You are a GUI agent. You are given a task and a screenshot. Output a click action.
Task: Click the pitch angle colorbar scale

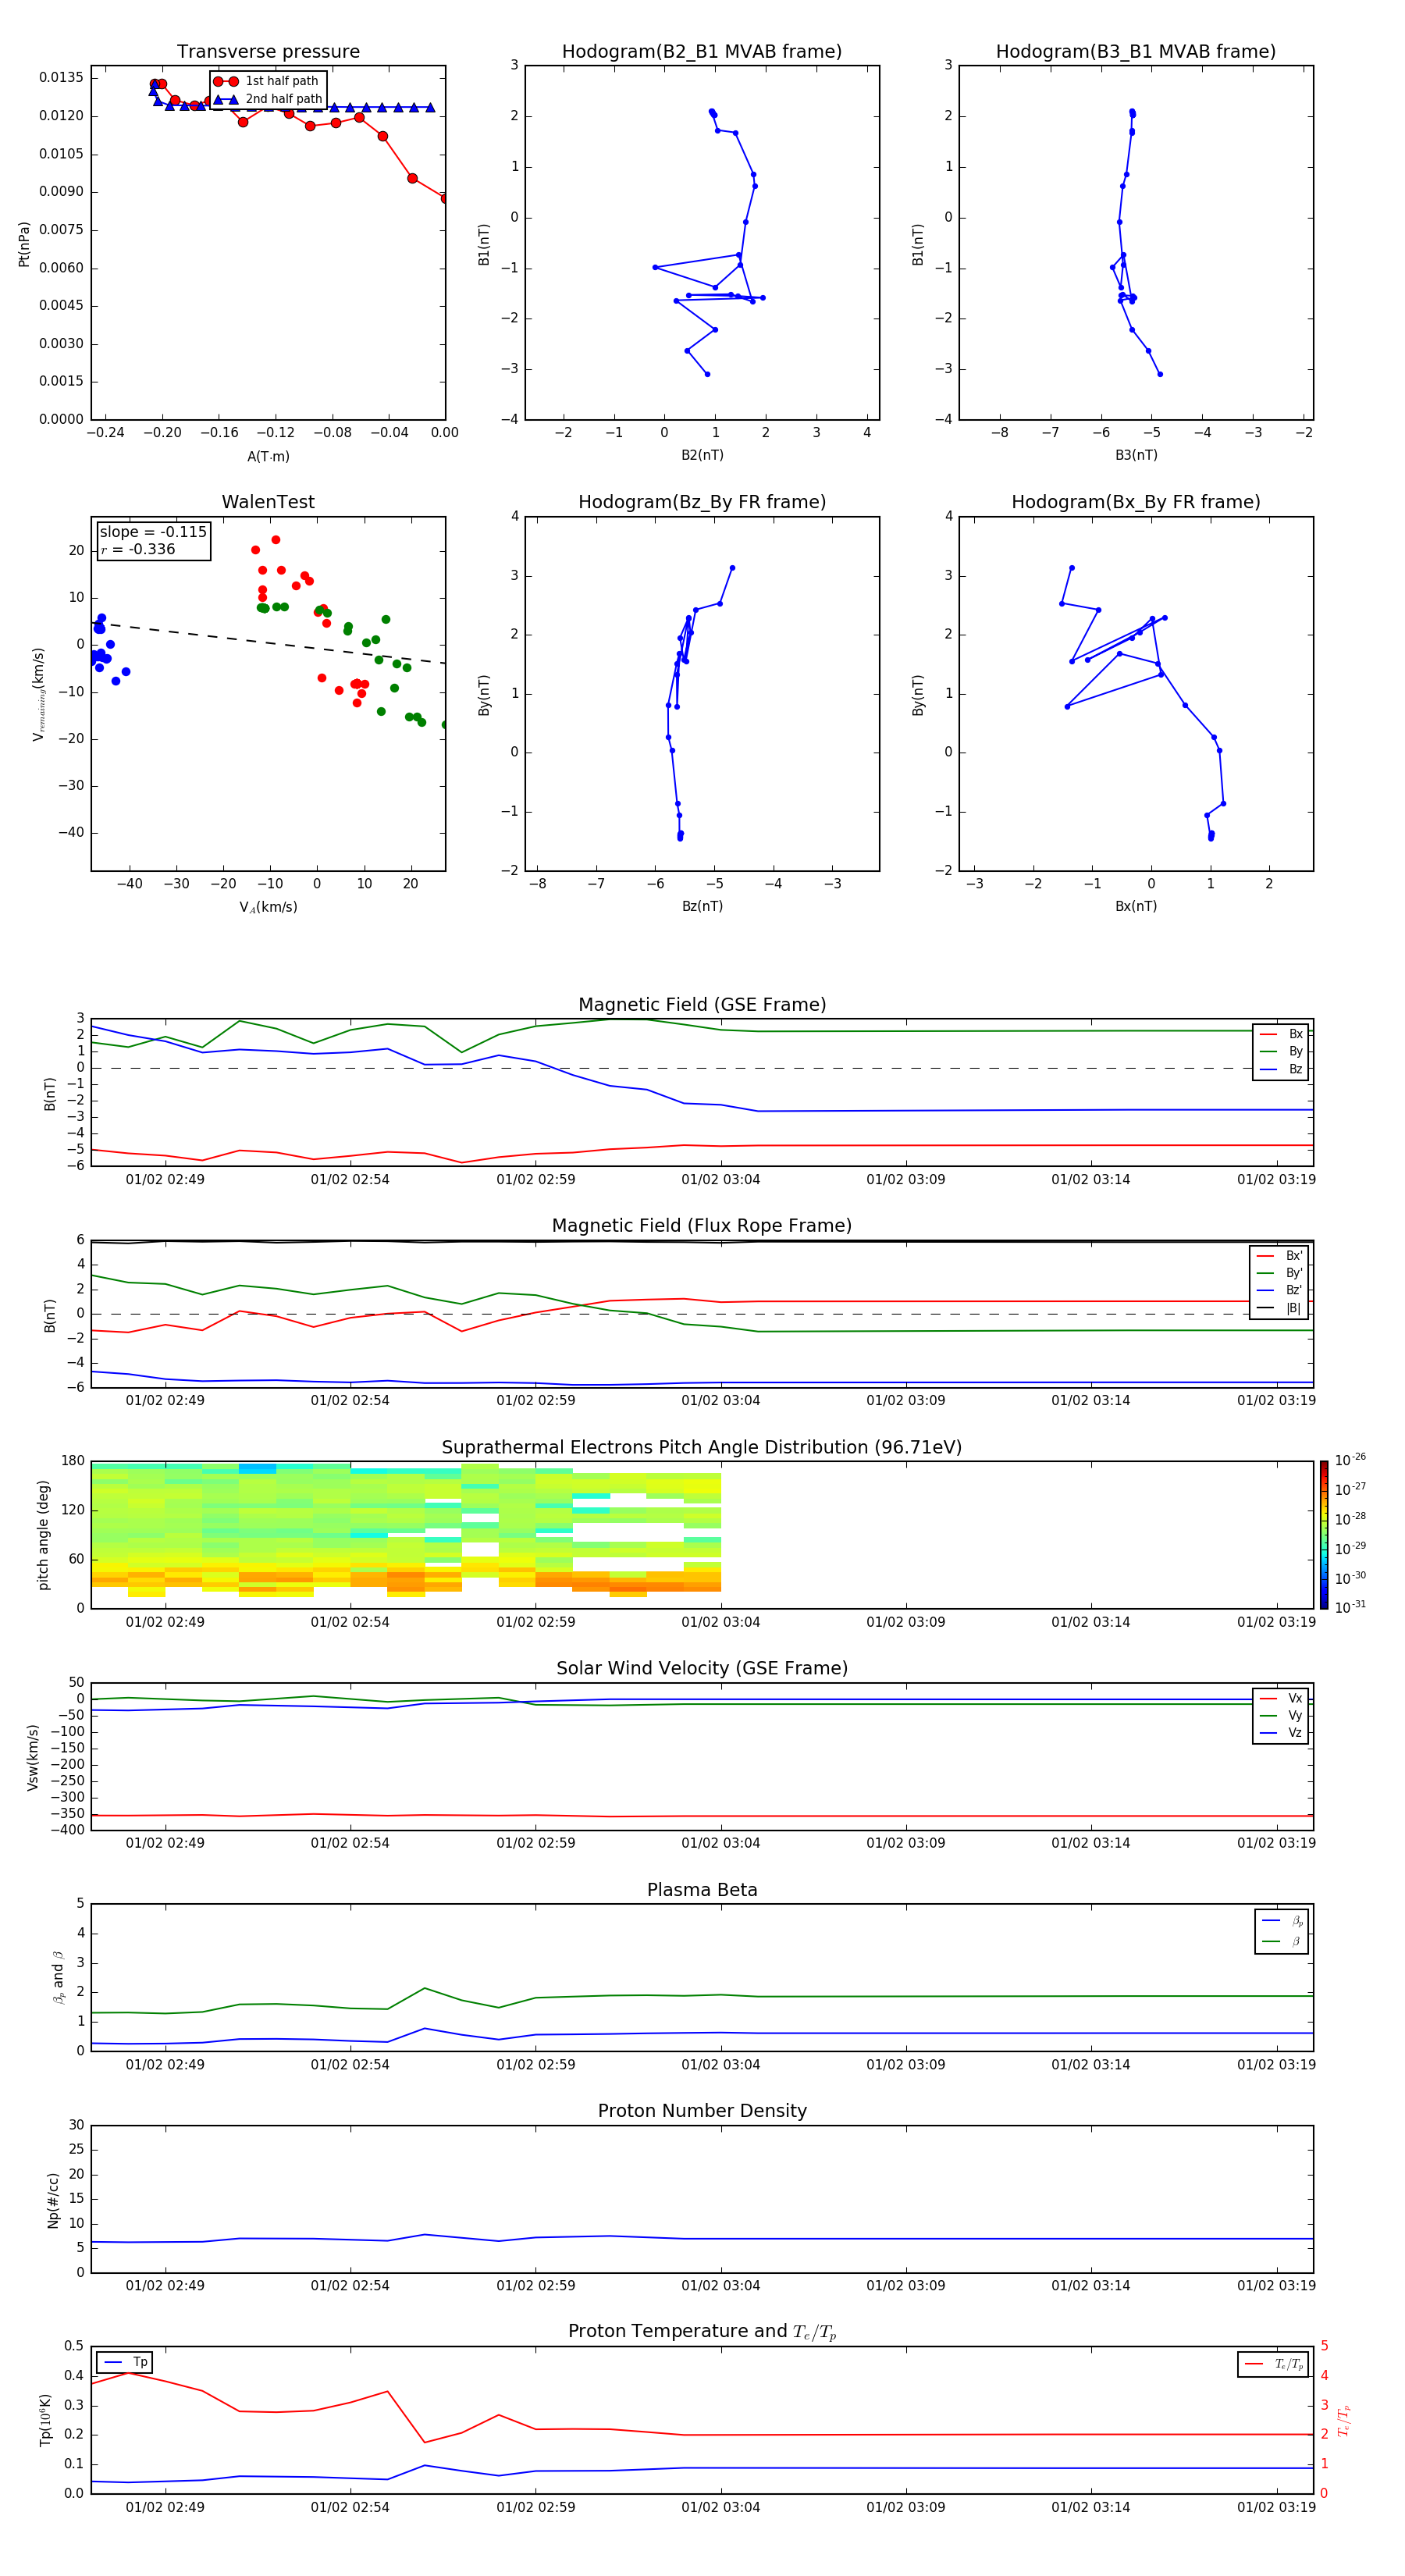[x=1324, y=1535]
